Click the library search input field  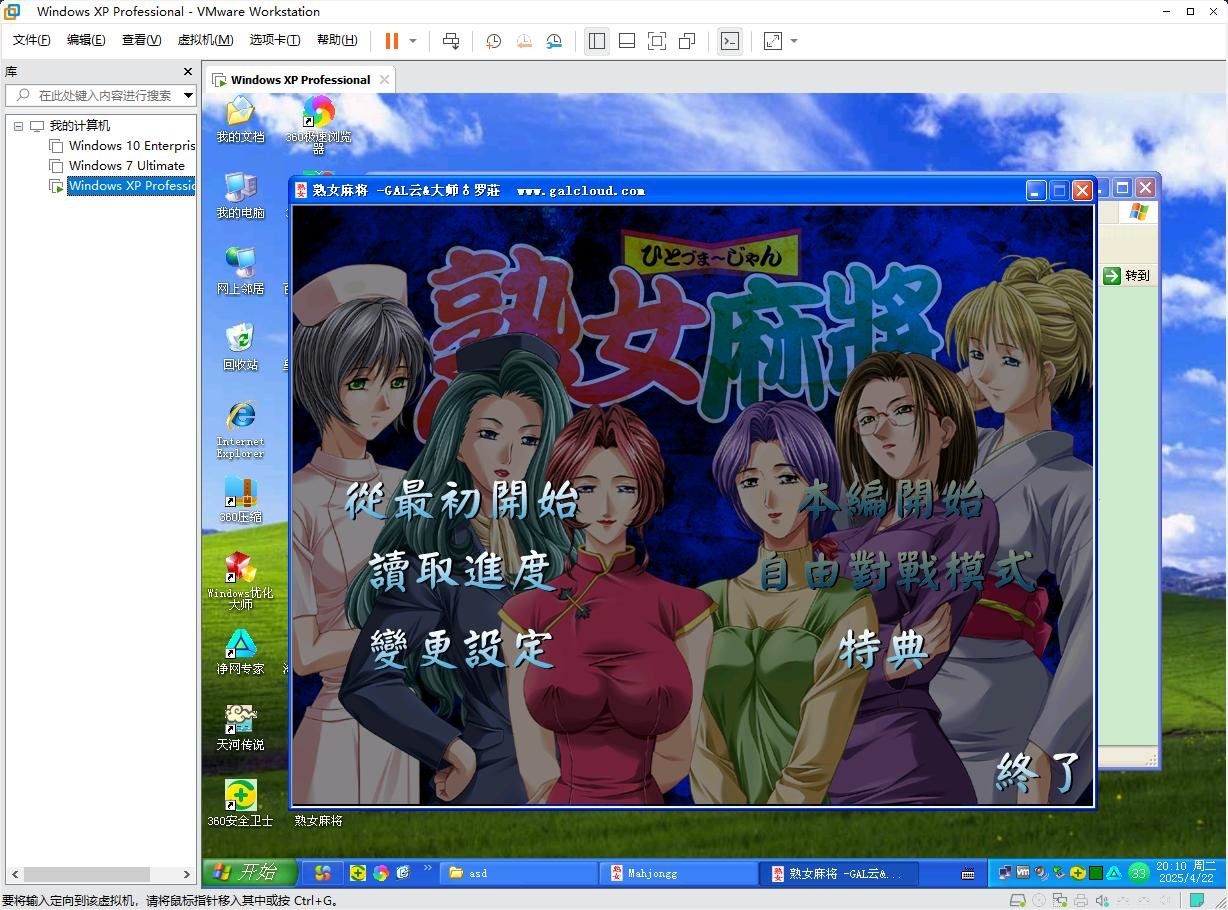(x=100, y=95)
